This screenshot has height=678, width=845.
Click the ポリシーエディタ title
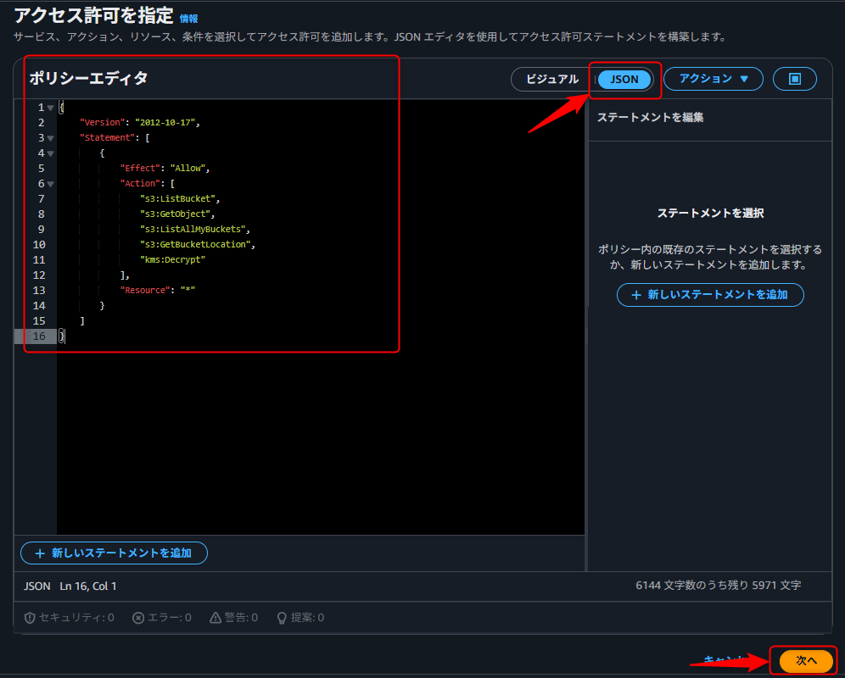point(88,78)
